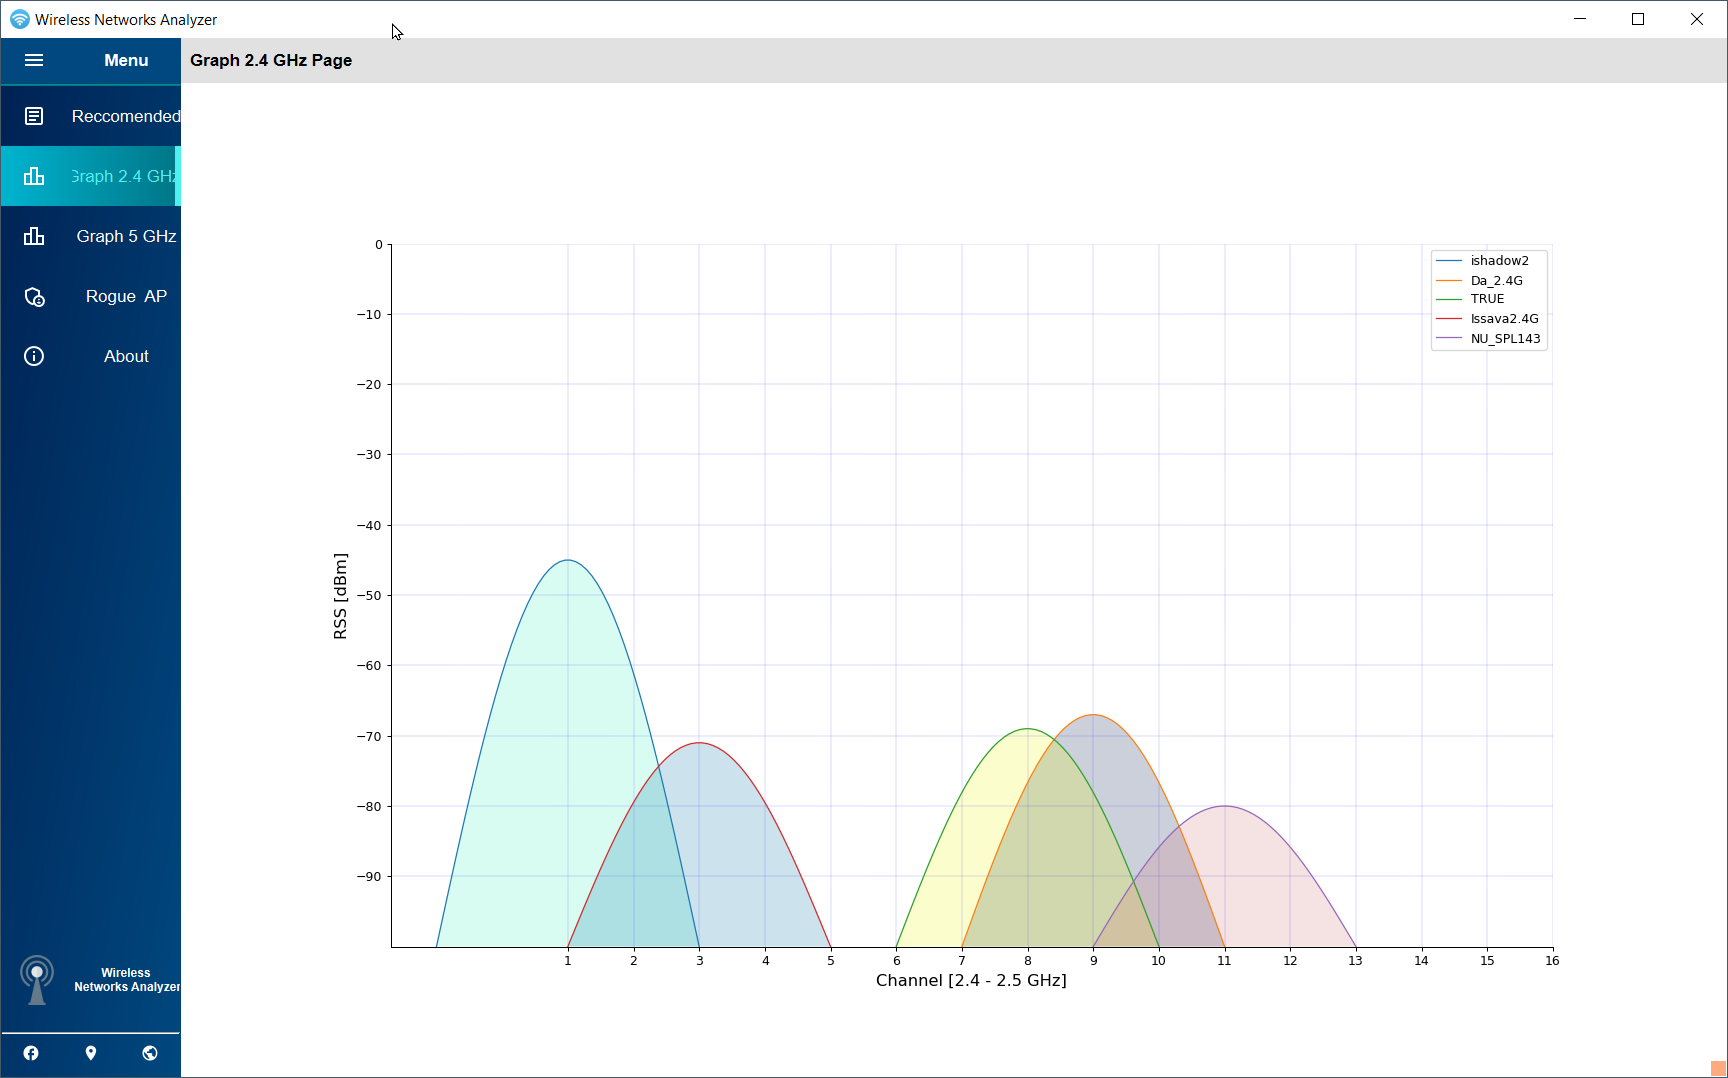Screen dimensions: 1728x1078
Task: Click the peak of the orange Da_2.4G curve
Action: (x=1094, y=715)
